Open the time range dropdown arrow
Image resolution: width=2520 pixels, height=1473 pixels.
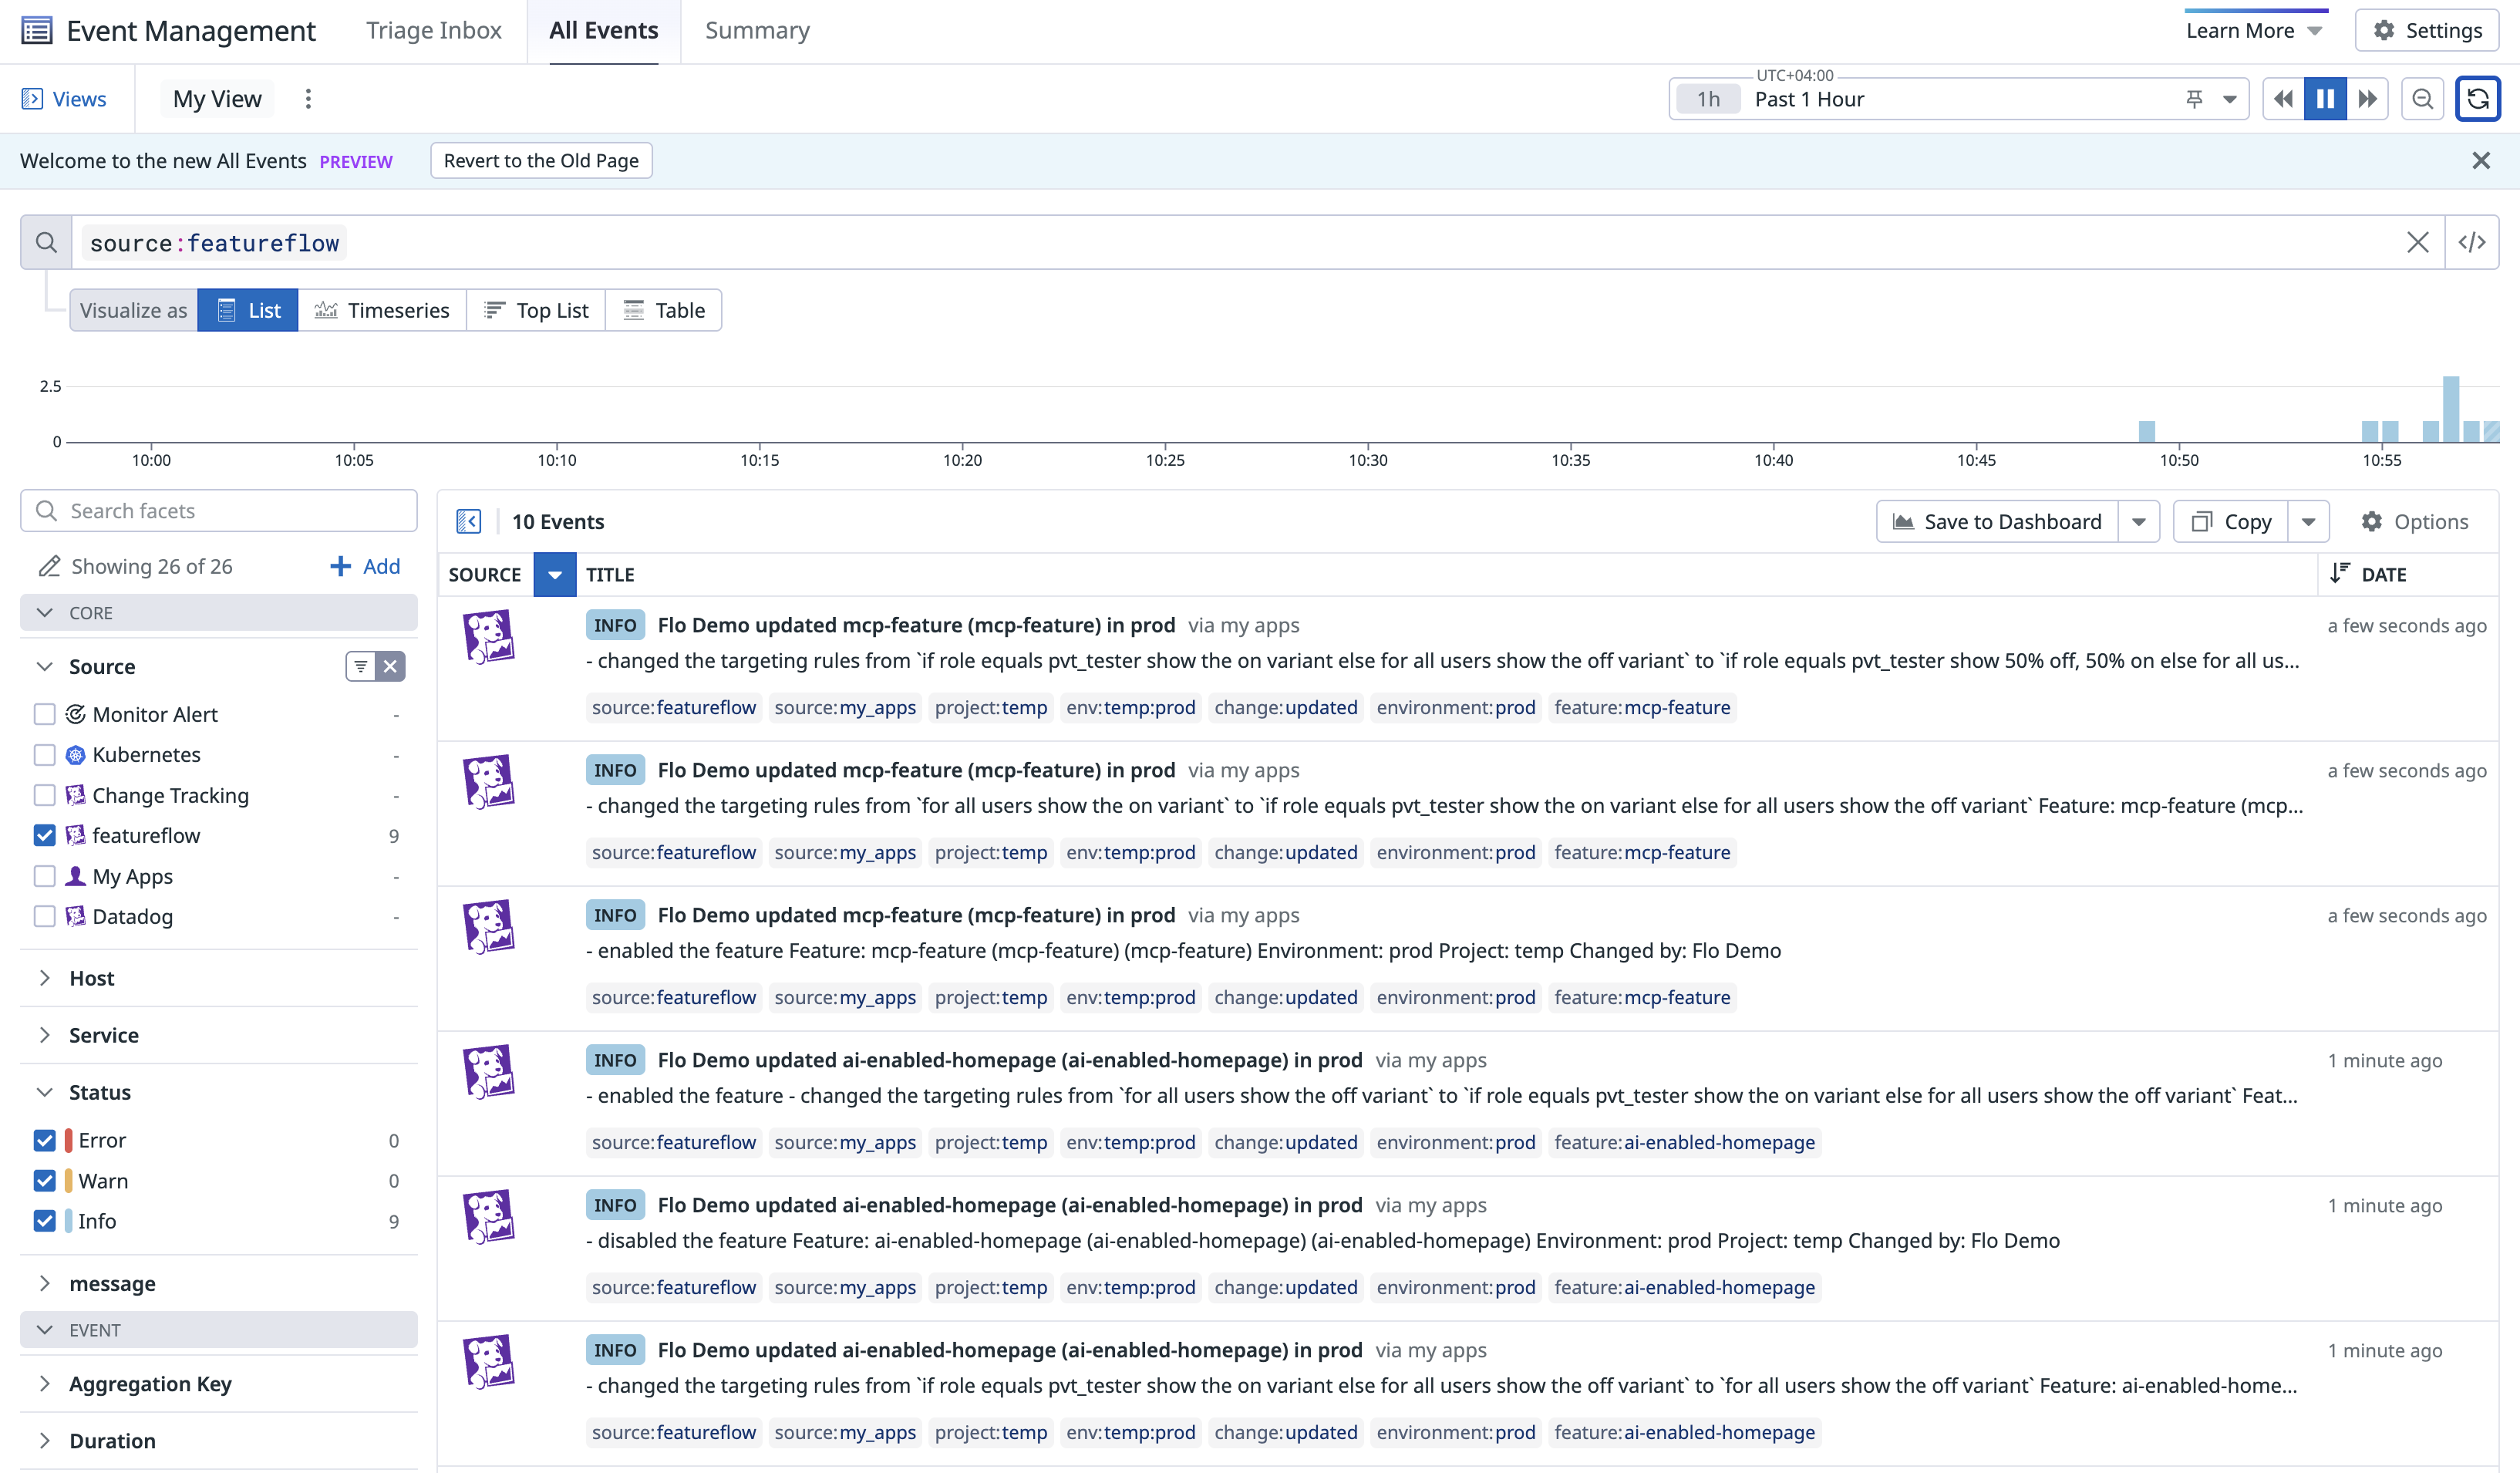pyautogui.click(x=2230, y=99)
